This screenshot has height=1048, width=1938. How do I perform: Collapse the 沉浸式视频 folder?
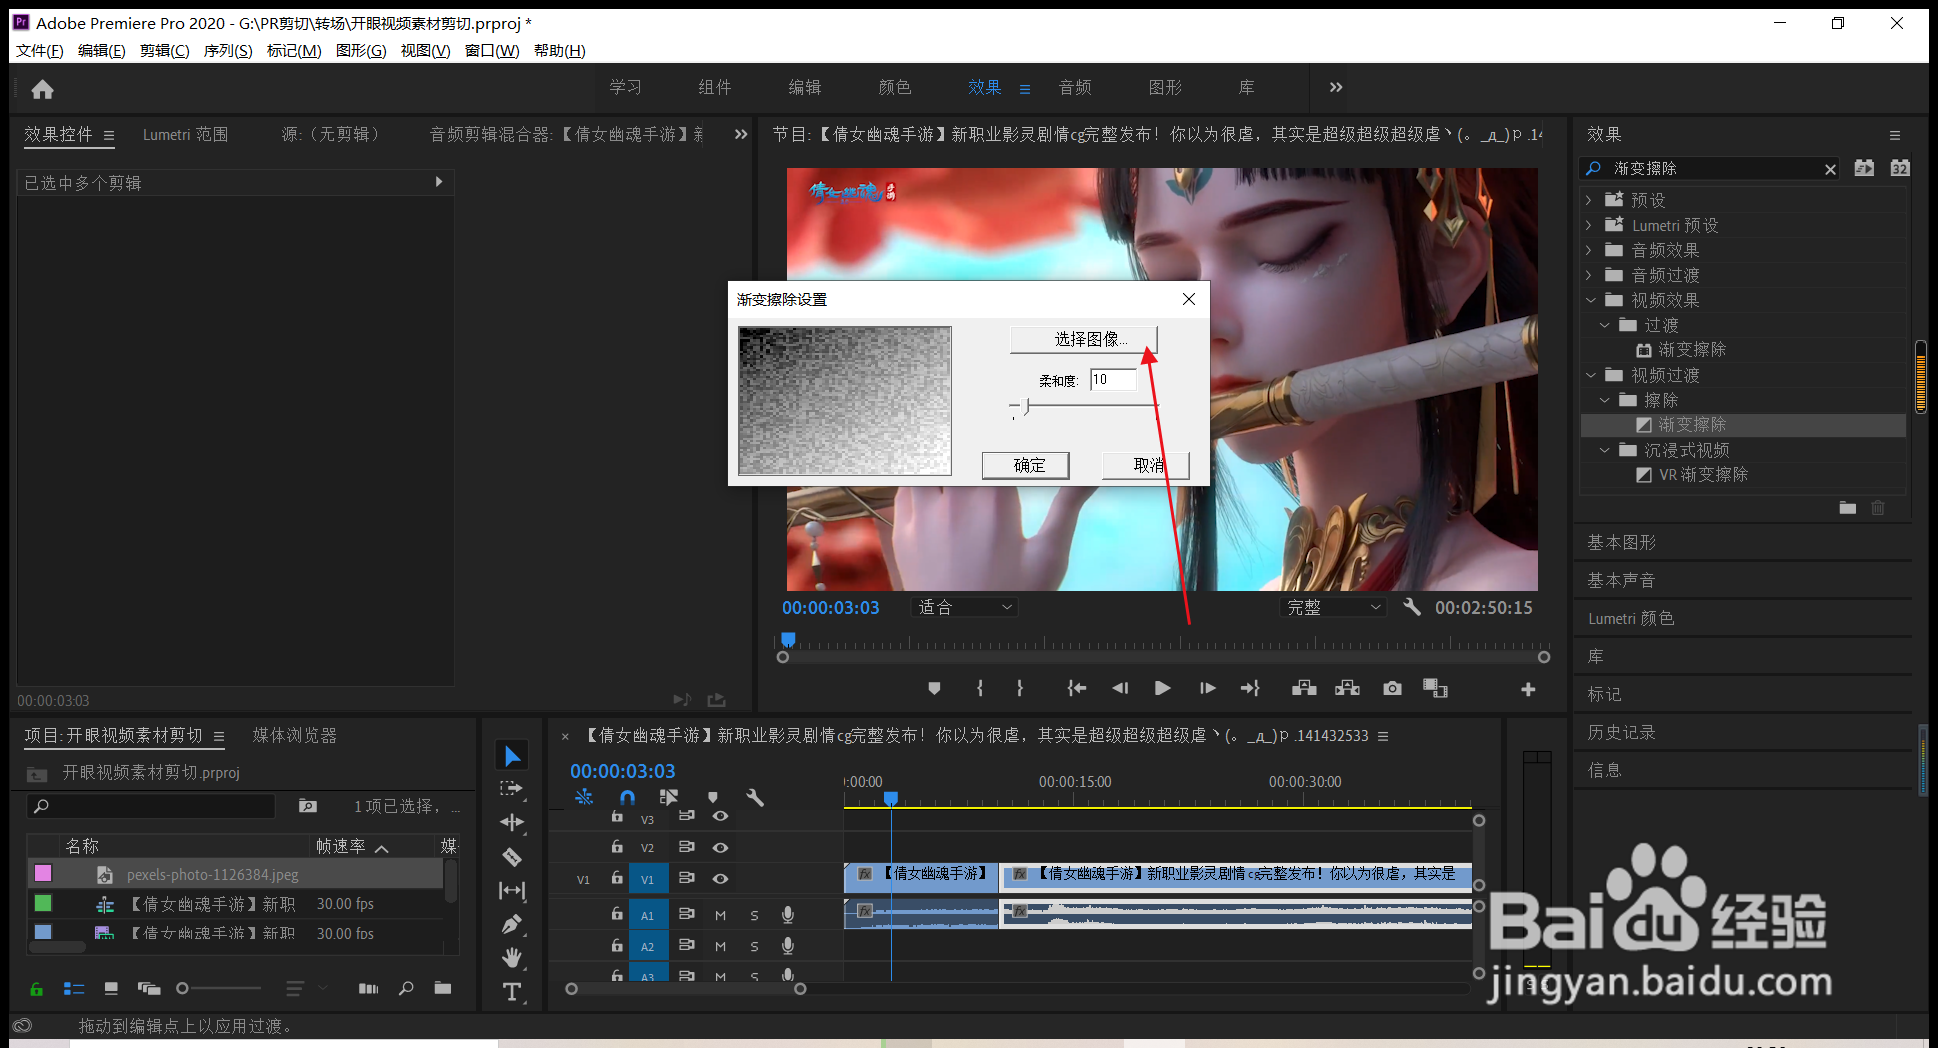pos(1604,450)
